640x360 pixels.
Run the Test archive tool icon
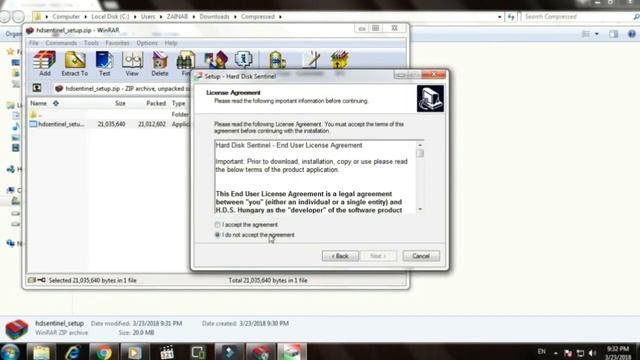104,63
